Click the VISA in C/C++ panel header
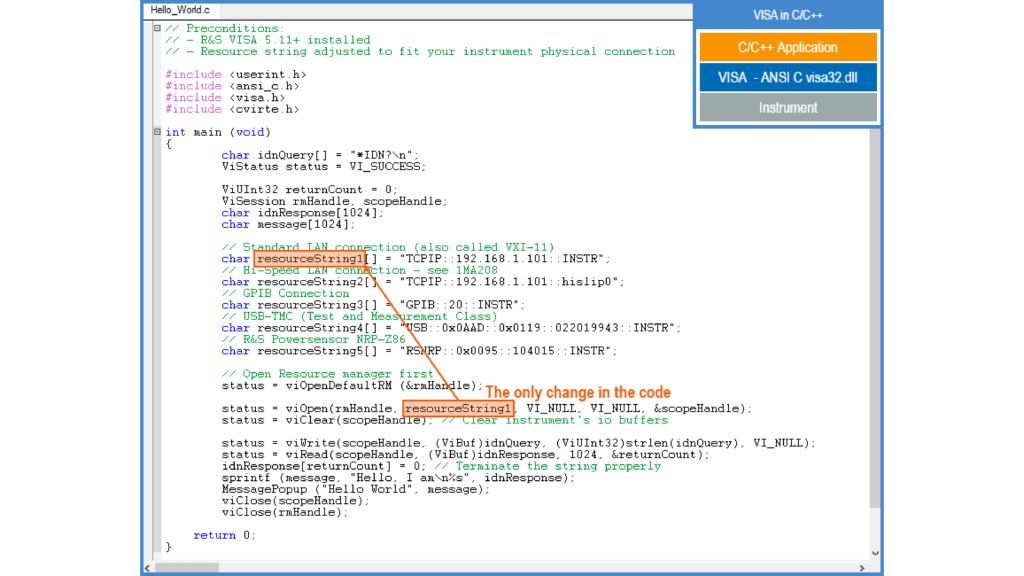Viewport: 1024px width, 576px height. click(x=788, y=14)
